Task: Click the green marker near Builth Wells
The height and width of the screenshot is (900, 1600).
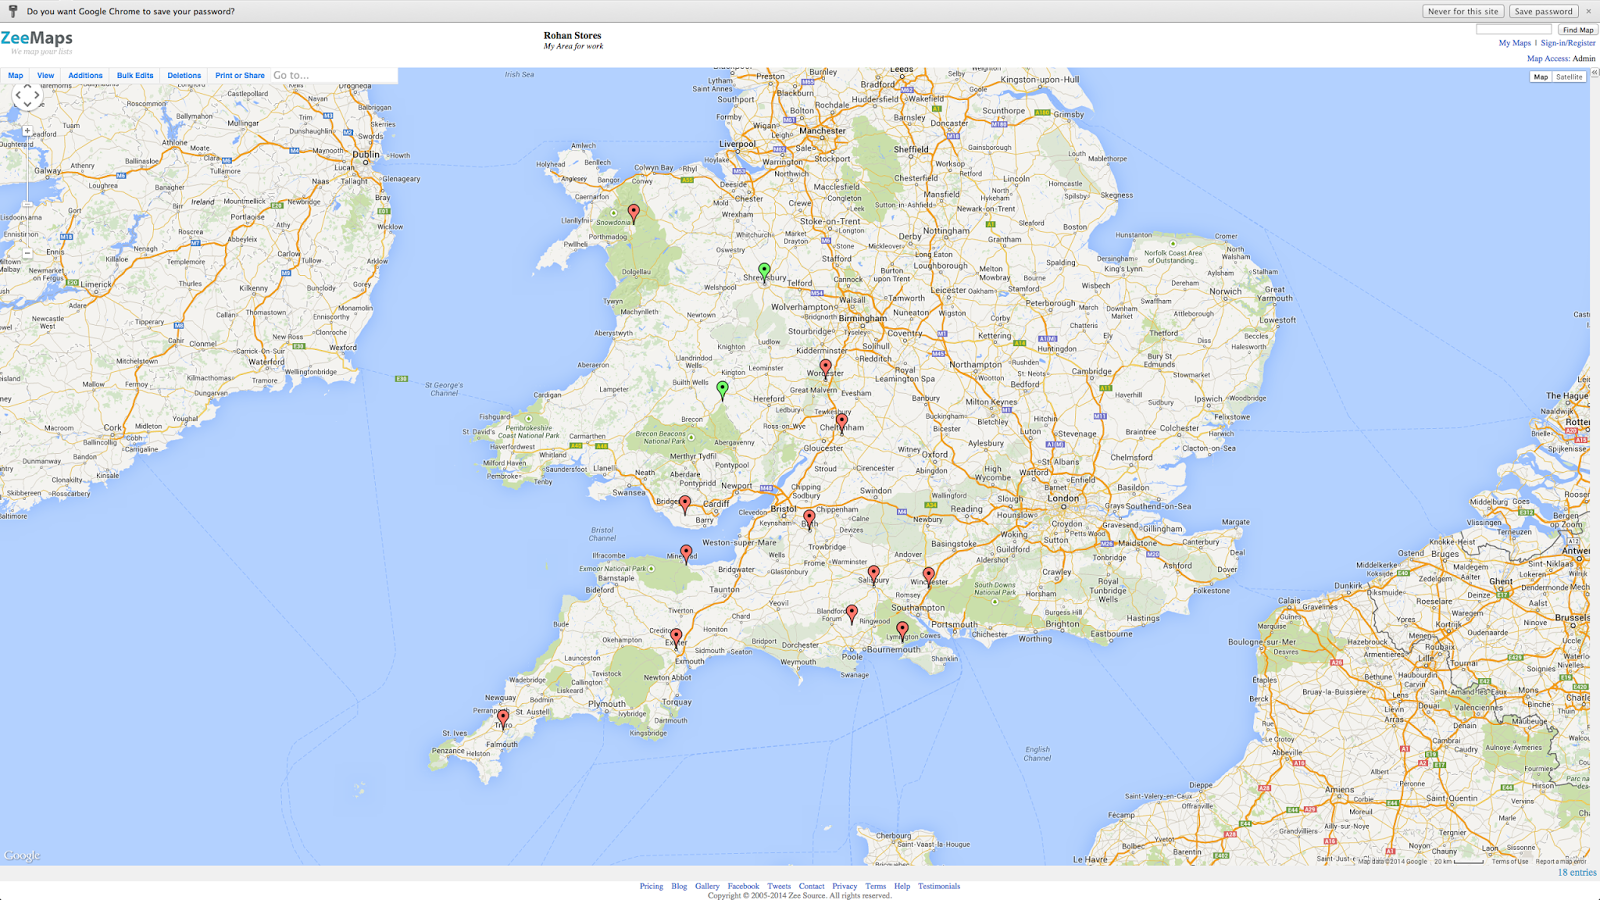Action: coord(722,389)
